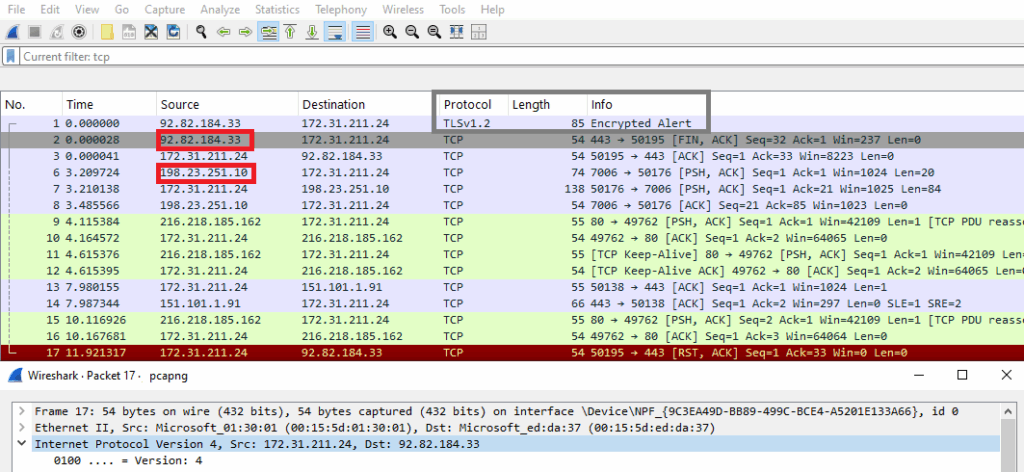
Task: Click the display filter input field
Action: (519, 56)
